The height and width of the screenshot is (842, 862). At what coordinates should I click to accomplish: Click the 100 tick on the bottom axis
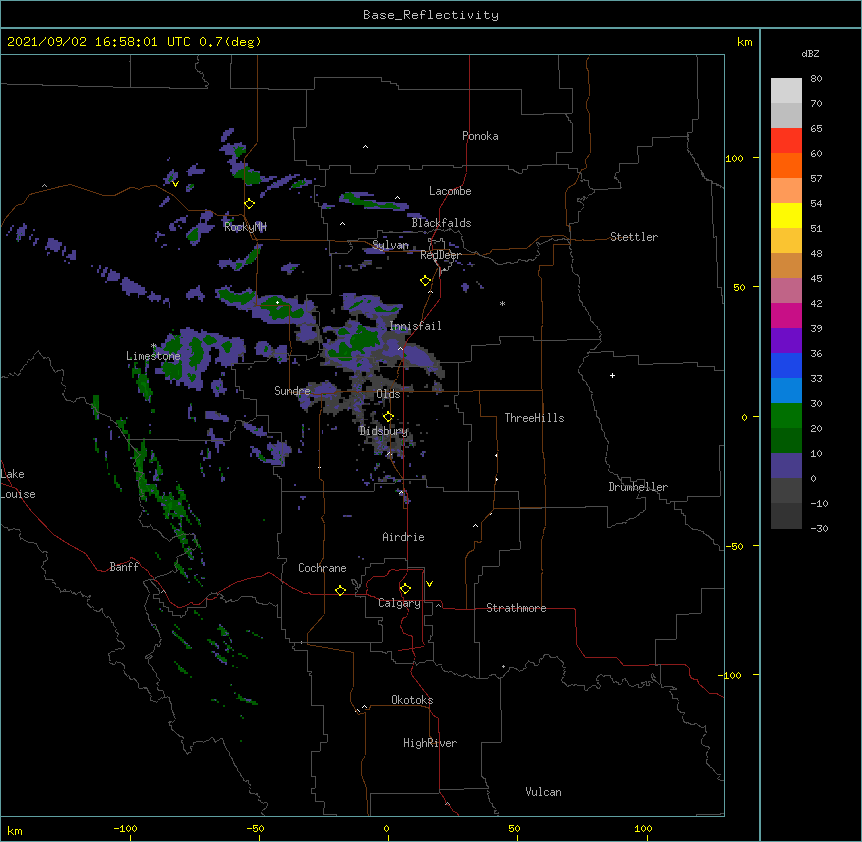pyautogui.click(x=643, y=828)
